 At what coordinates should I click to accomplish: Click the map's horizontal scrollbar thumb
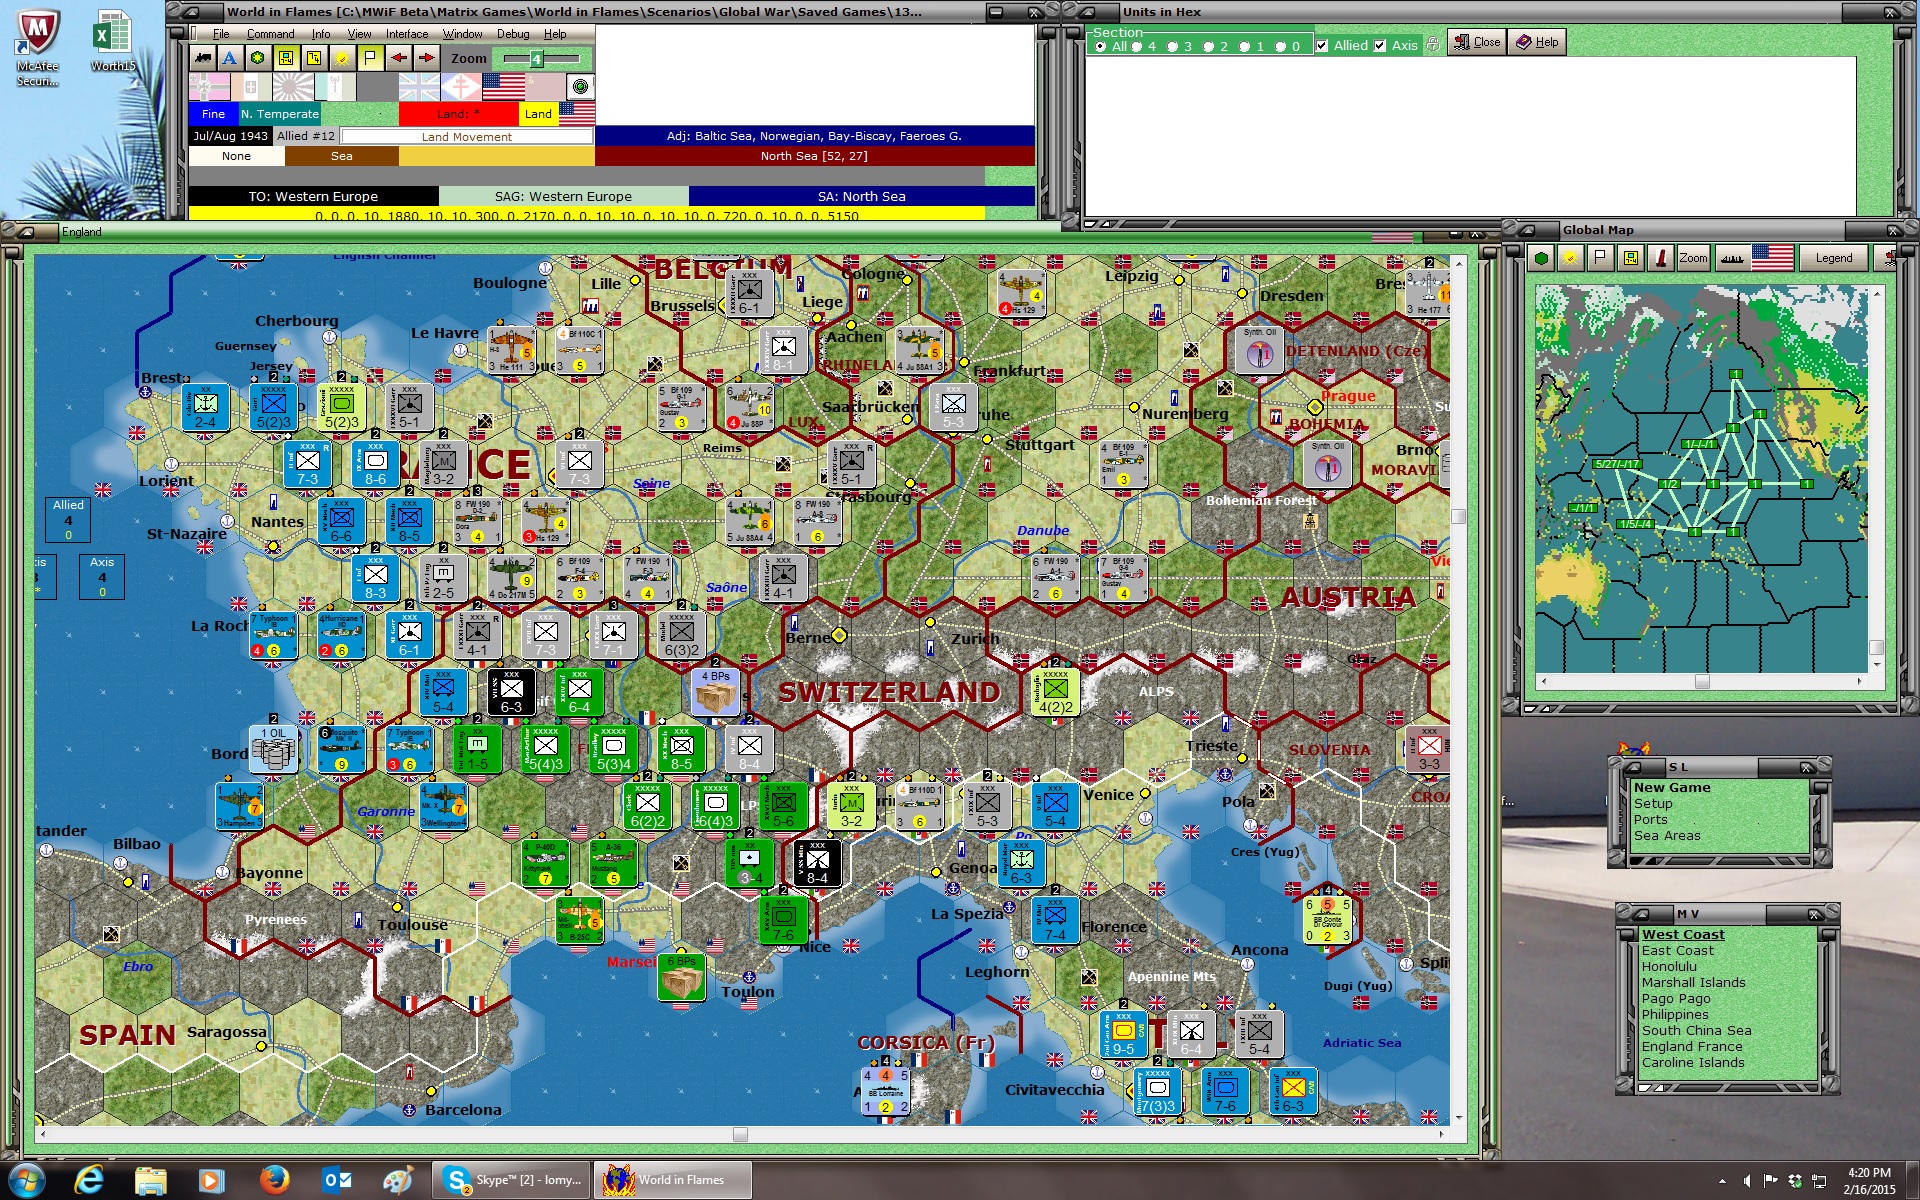pos(740,1134)
